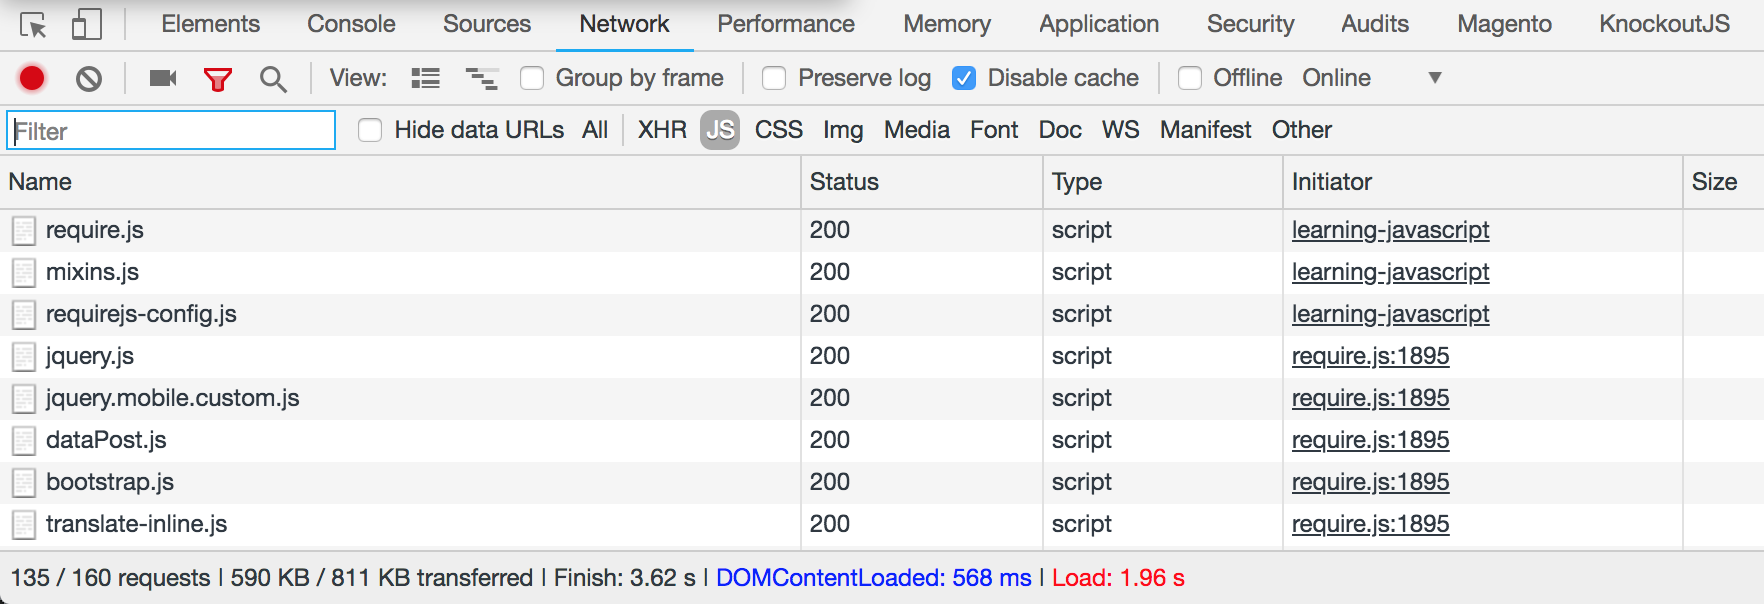Filter requests by Doc
The image size is (1764, 604).
[1060, 130]
